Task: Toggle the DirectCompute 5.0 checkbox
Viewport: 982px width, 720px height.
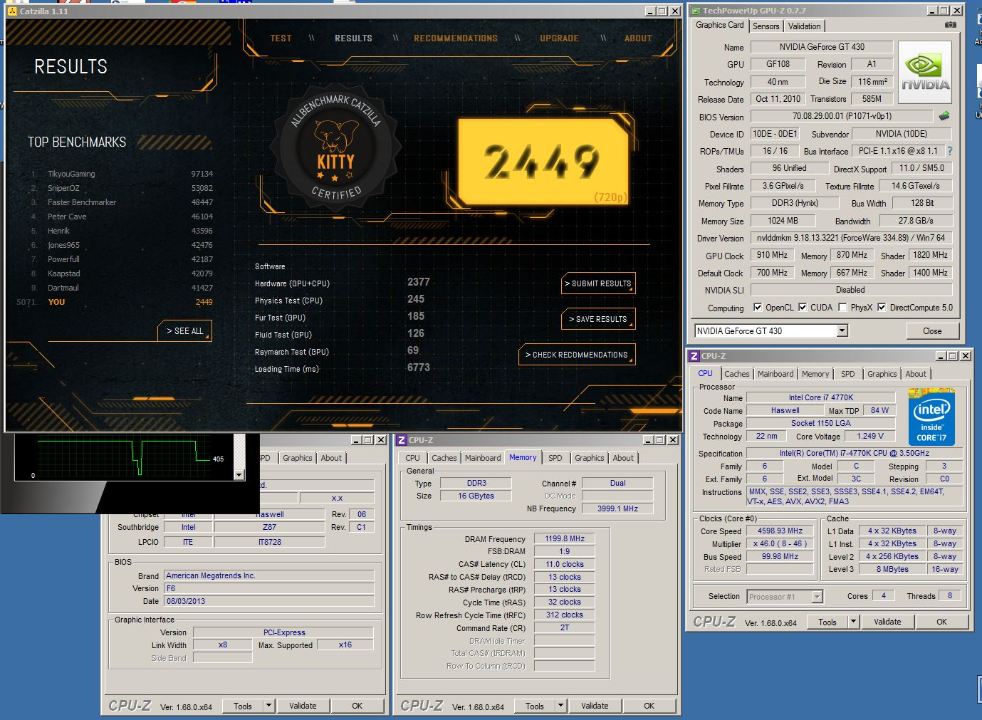Action: (882, 307)
